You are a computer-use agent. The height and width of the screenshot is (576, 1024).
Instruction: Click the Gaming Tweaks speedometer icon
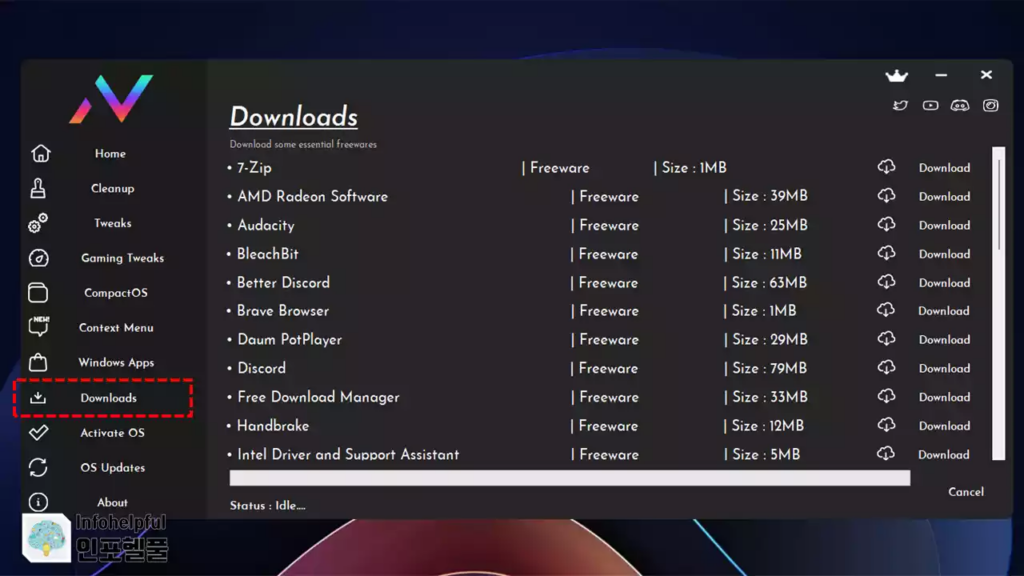tap(39, 258)
